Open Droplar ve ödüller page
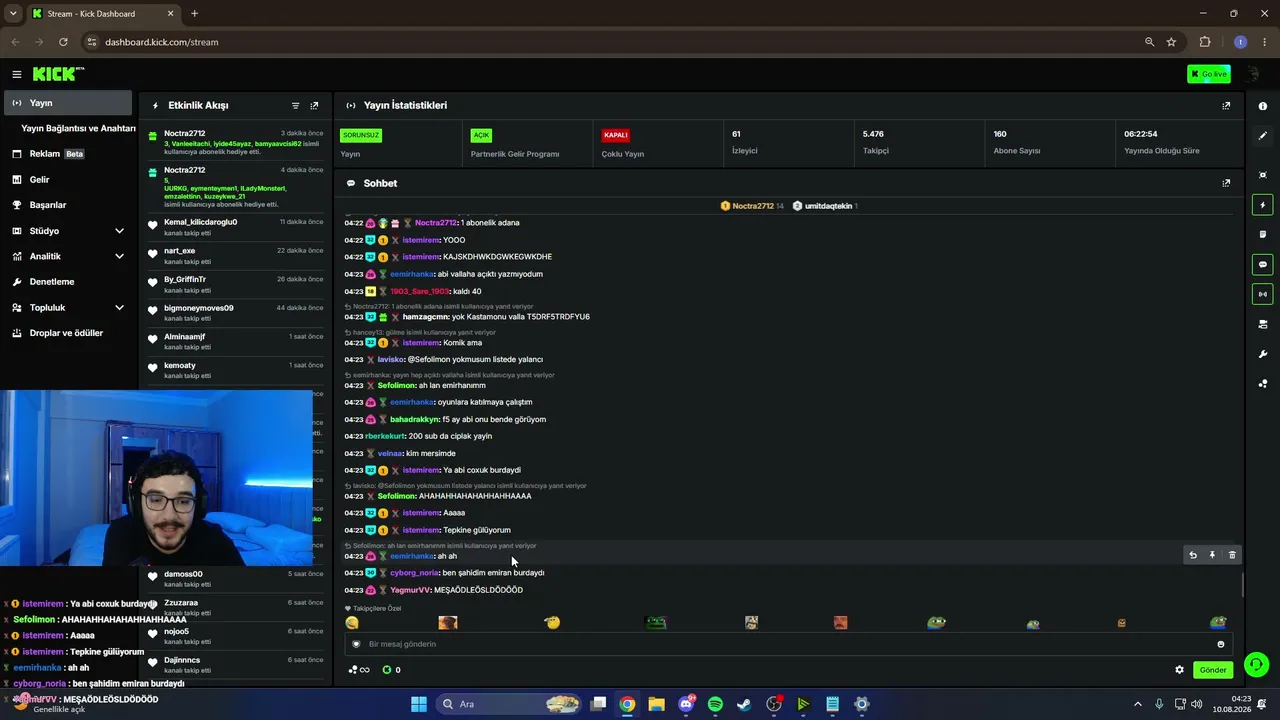The image size is (1280, 720). tap(67, 333)
